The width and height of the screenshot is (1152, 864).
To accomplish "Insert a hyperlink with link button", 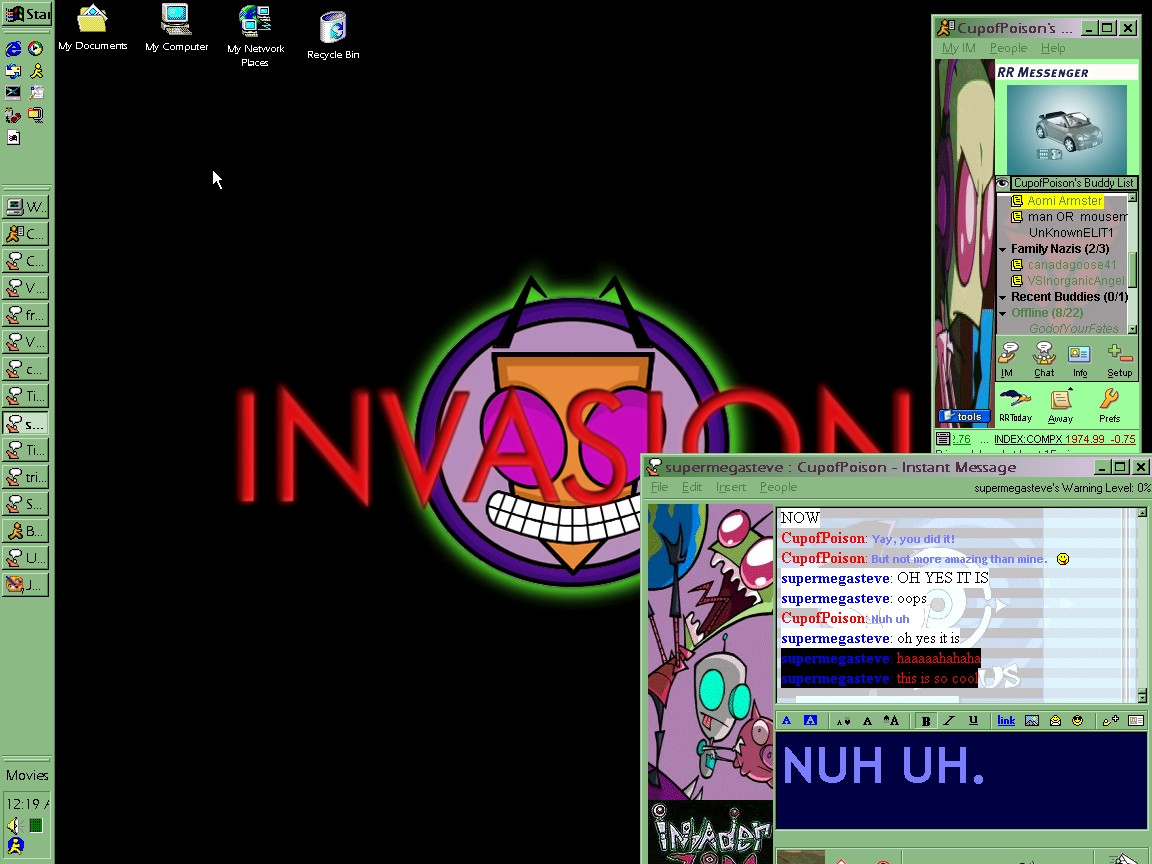I will [x=1006, y=721].
